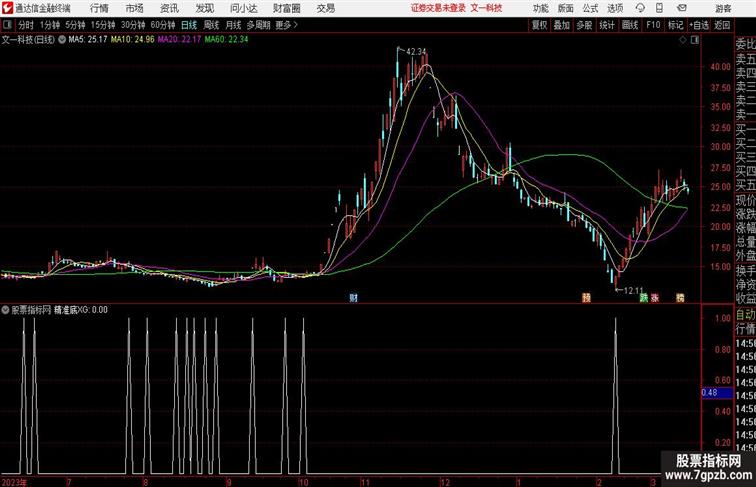Image resolution: width=756 pixels, height=487 pixels.
Task: Click the 股票指标网 indicator name
Action: pos(31,310)
